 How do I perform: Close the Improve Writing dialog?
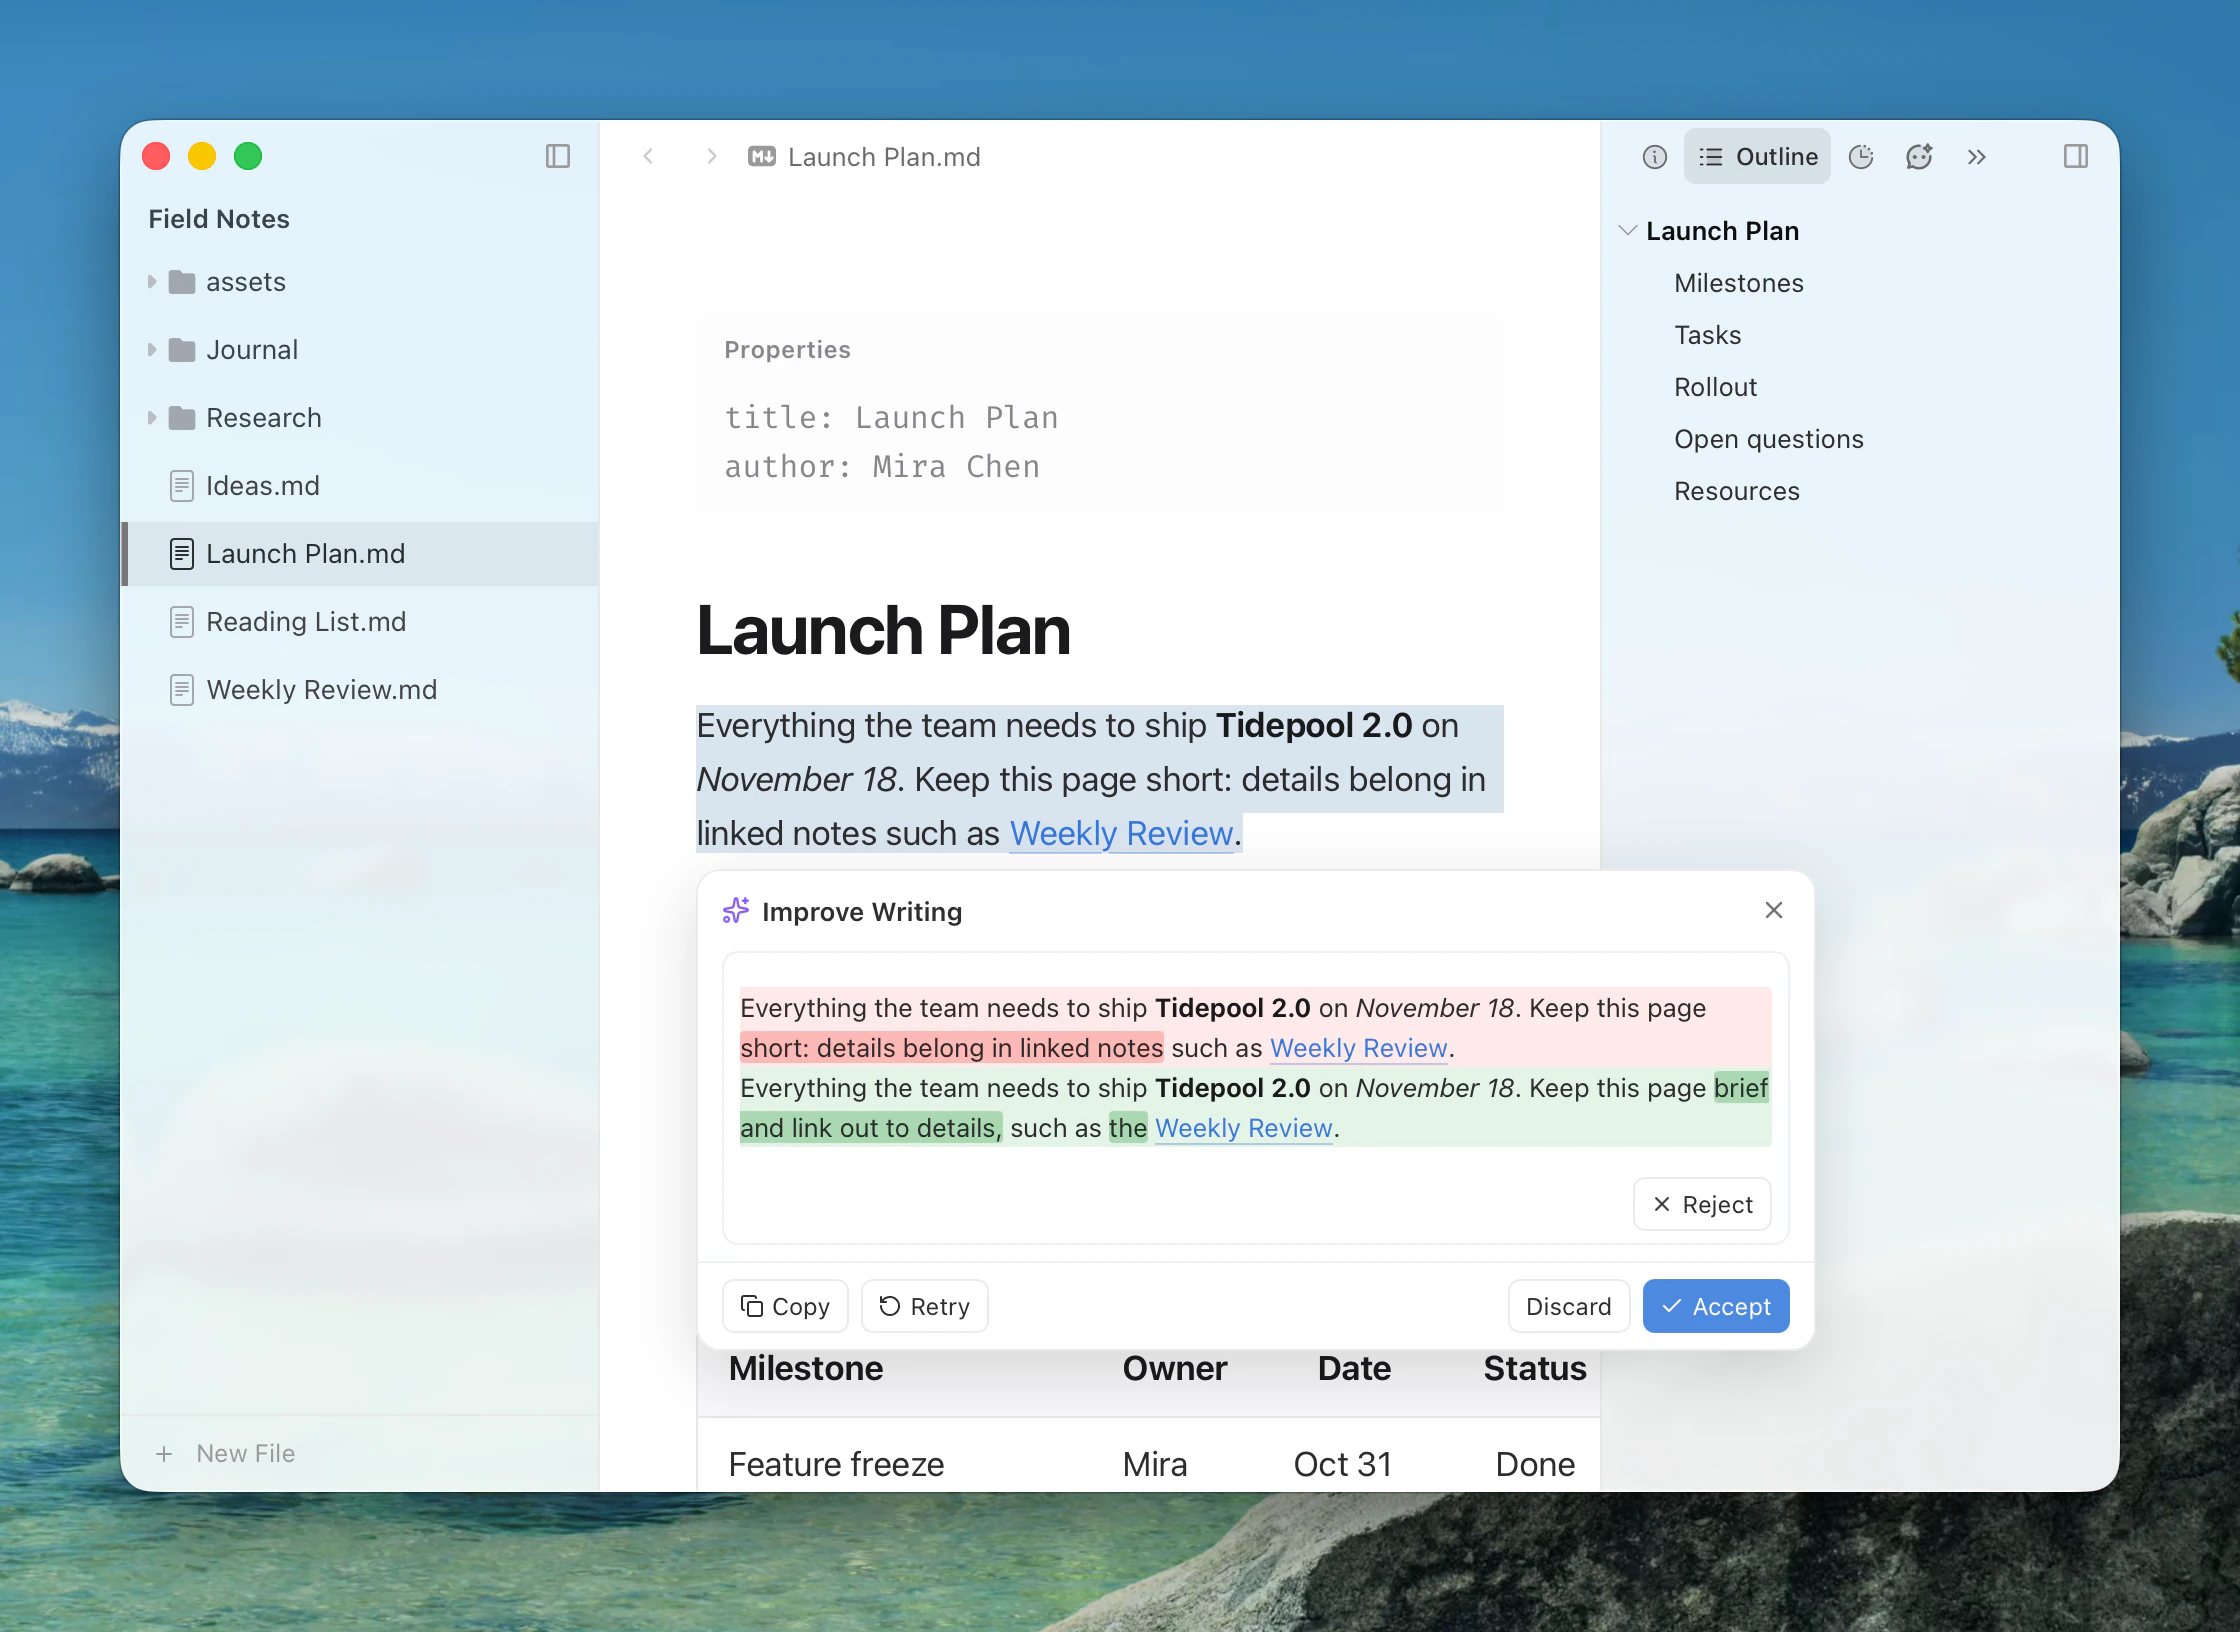point(1774,910)
